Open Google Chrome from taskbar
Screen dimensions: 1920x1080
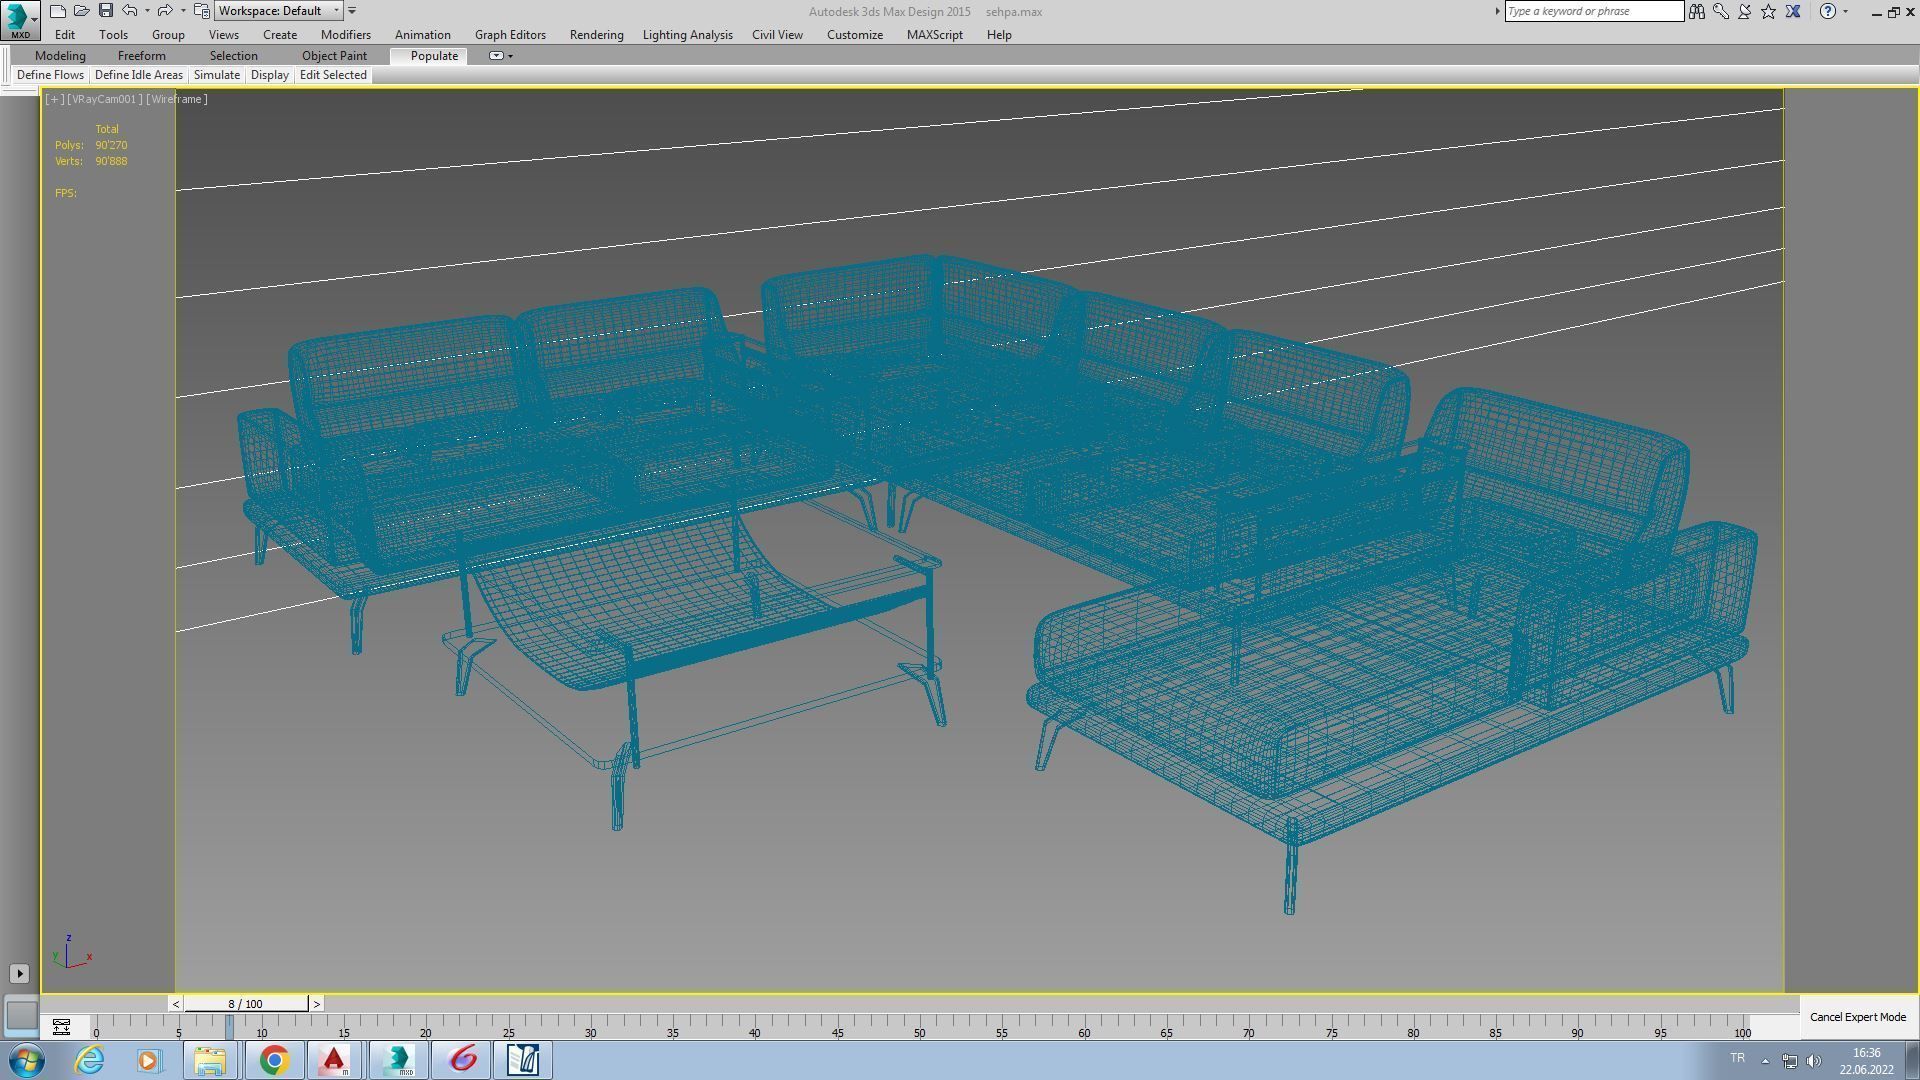(x=274, y=1060)
